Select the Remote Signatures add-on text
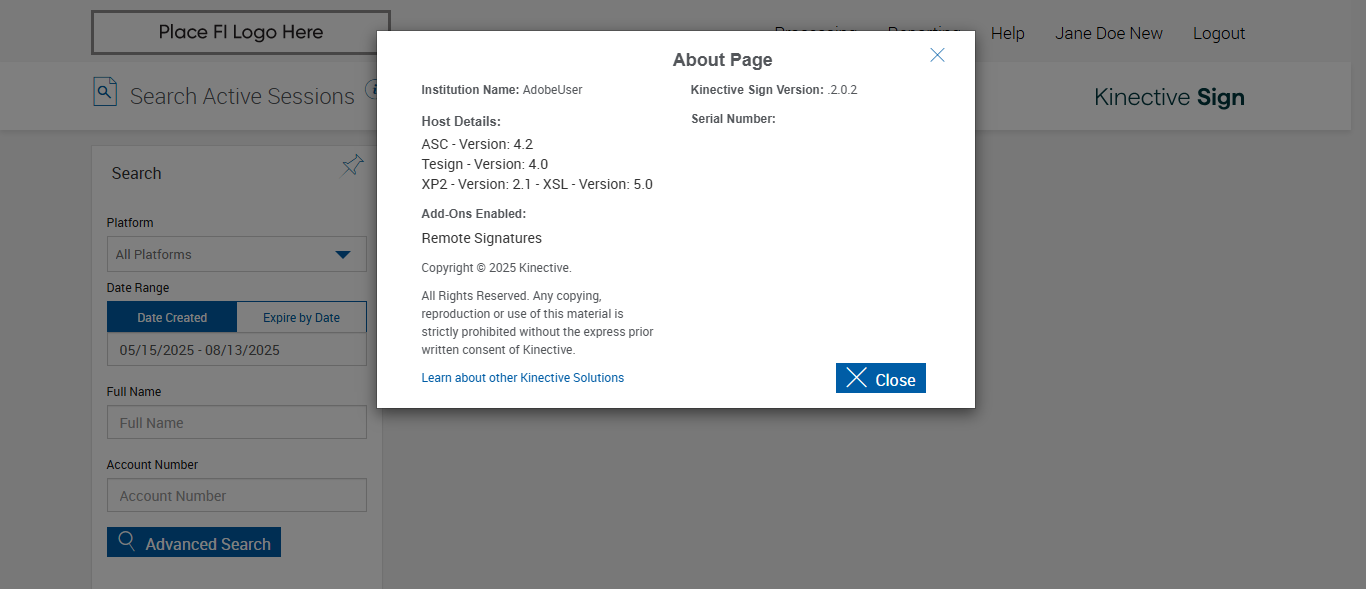Viewport: 1366px width, 589px height. pos(482,238)
